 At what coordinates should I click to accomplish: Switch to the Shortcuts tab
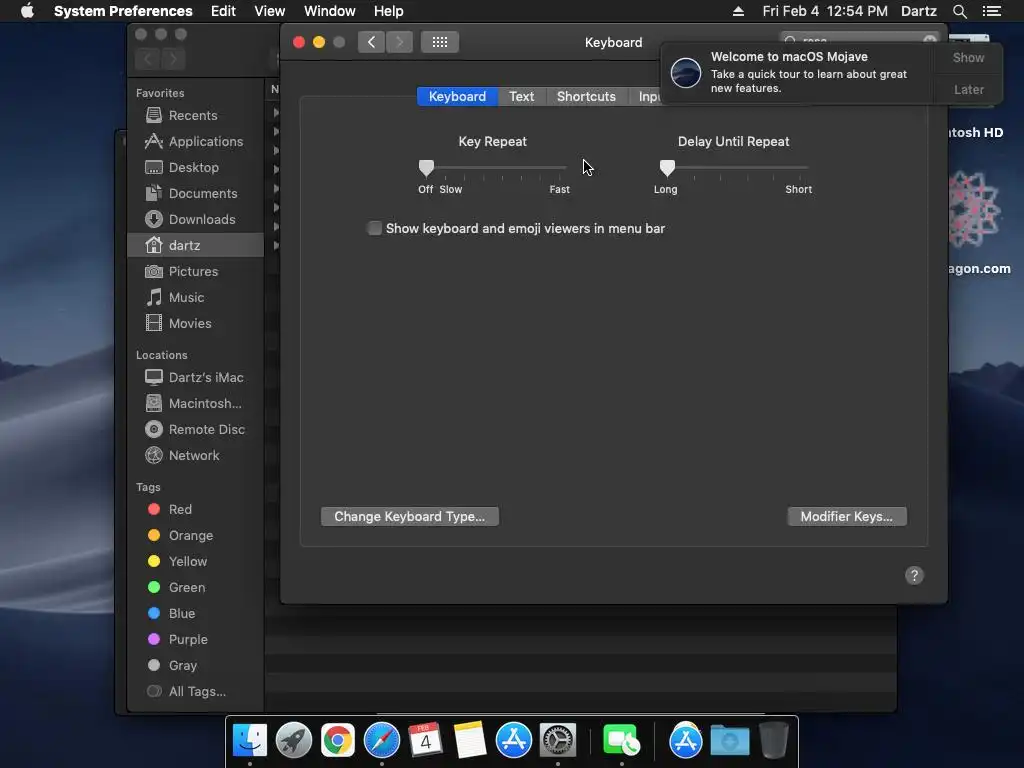tap(586, 97)
